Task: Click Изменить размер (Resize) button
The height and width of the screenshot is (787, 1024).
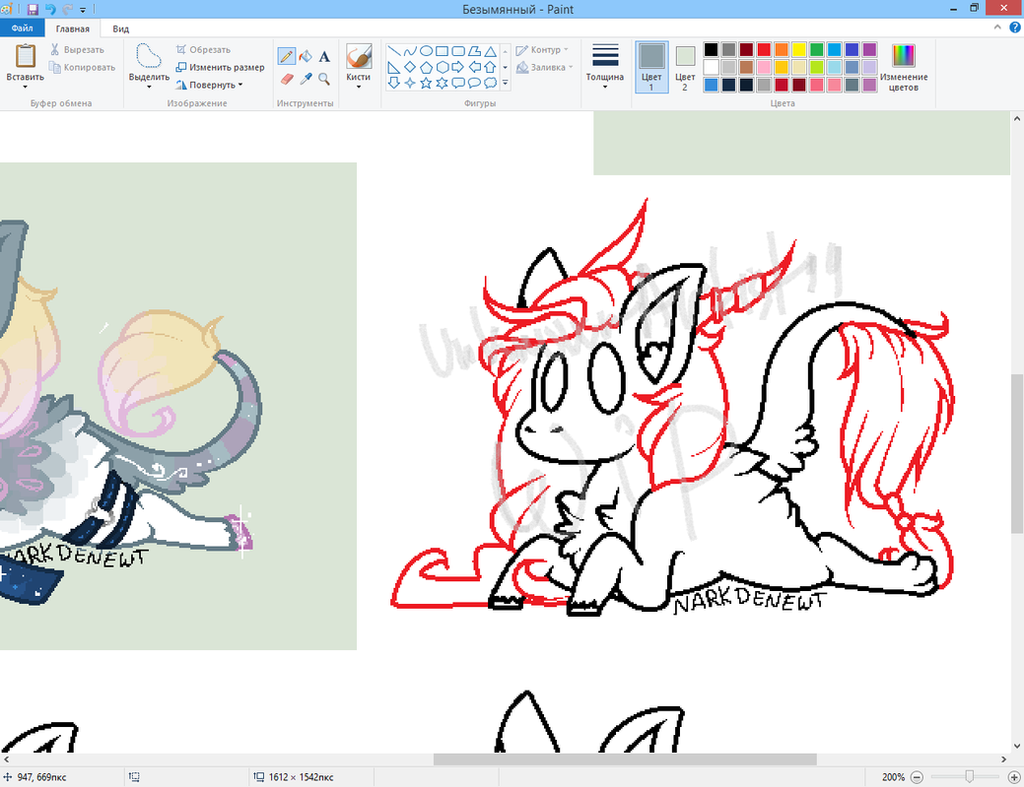Action: [220, 67]
